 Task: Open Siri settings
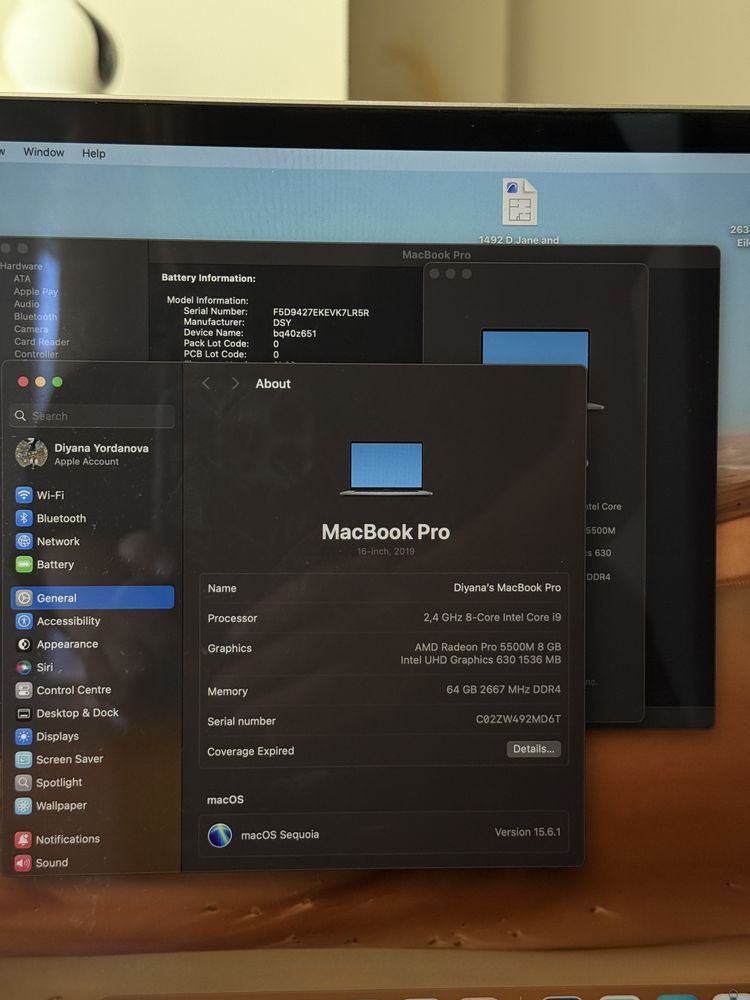(x=34, y=667)
